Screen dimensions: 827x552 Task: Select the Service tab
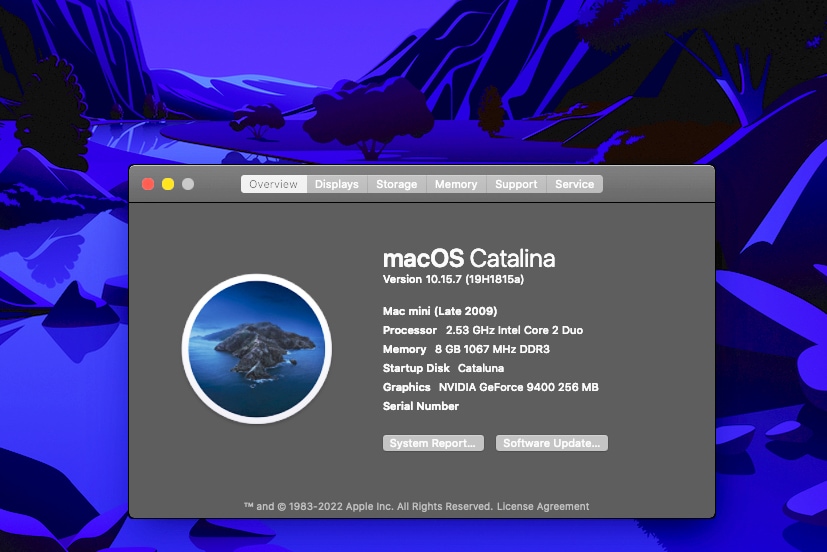click(574, 184)
